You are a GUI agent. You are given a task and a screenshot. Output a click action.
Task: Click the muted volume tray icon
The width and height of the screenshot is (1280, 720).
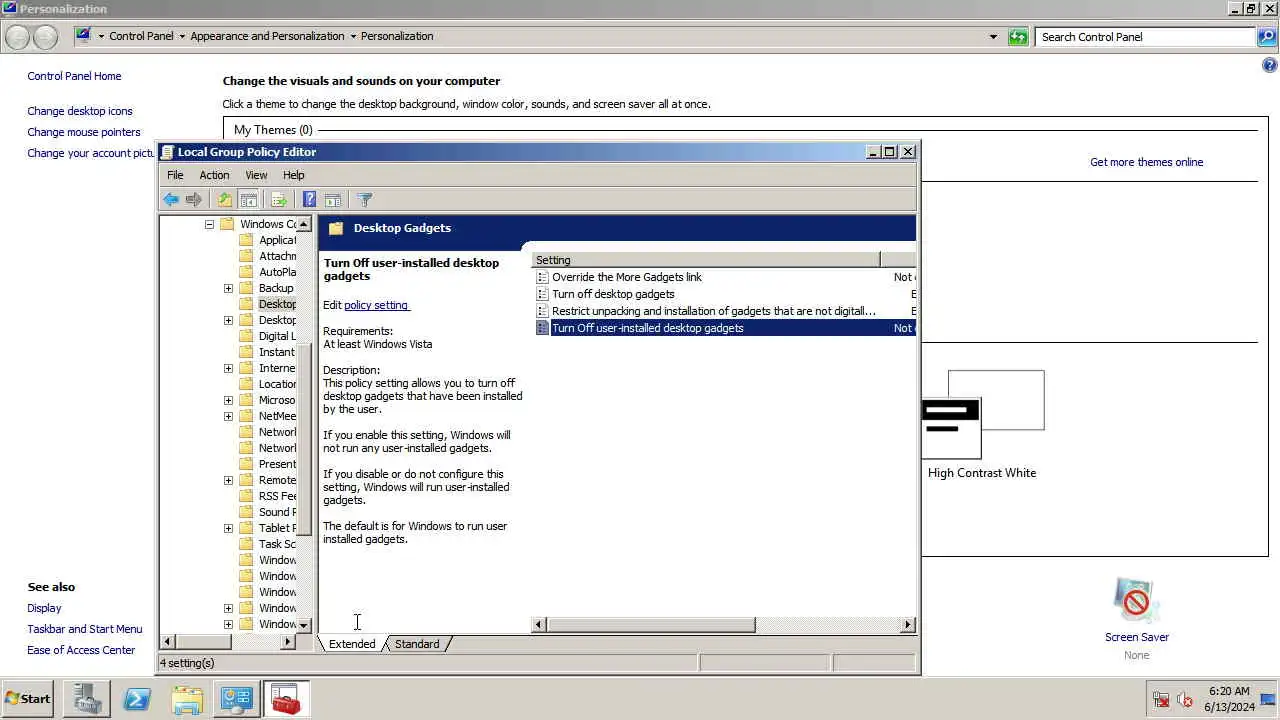click(1185, 700)
